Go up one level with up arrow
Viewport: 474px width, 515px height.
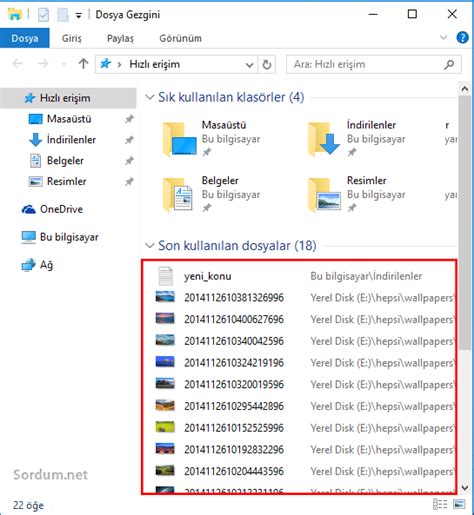coord(83,63)
